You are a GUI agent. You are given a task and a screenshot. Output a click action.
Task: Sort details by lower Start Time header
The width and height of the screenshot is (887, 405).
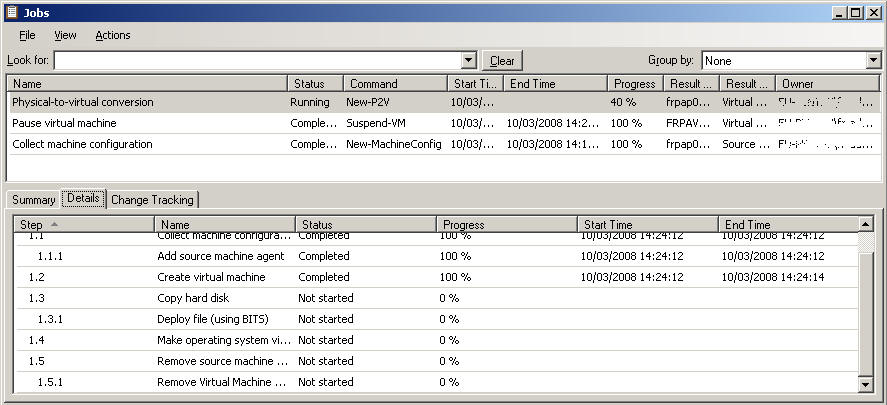coord(648,225)
